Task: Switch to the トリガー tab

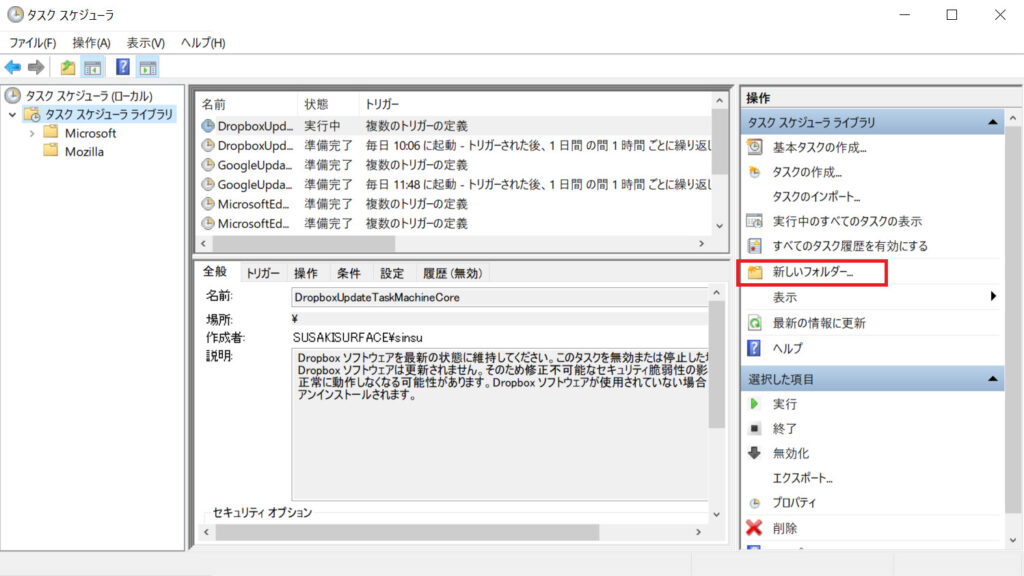Action: 263,273
